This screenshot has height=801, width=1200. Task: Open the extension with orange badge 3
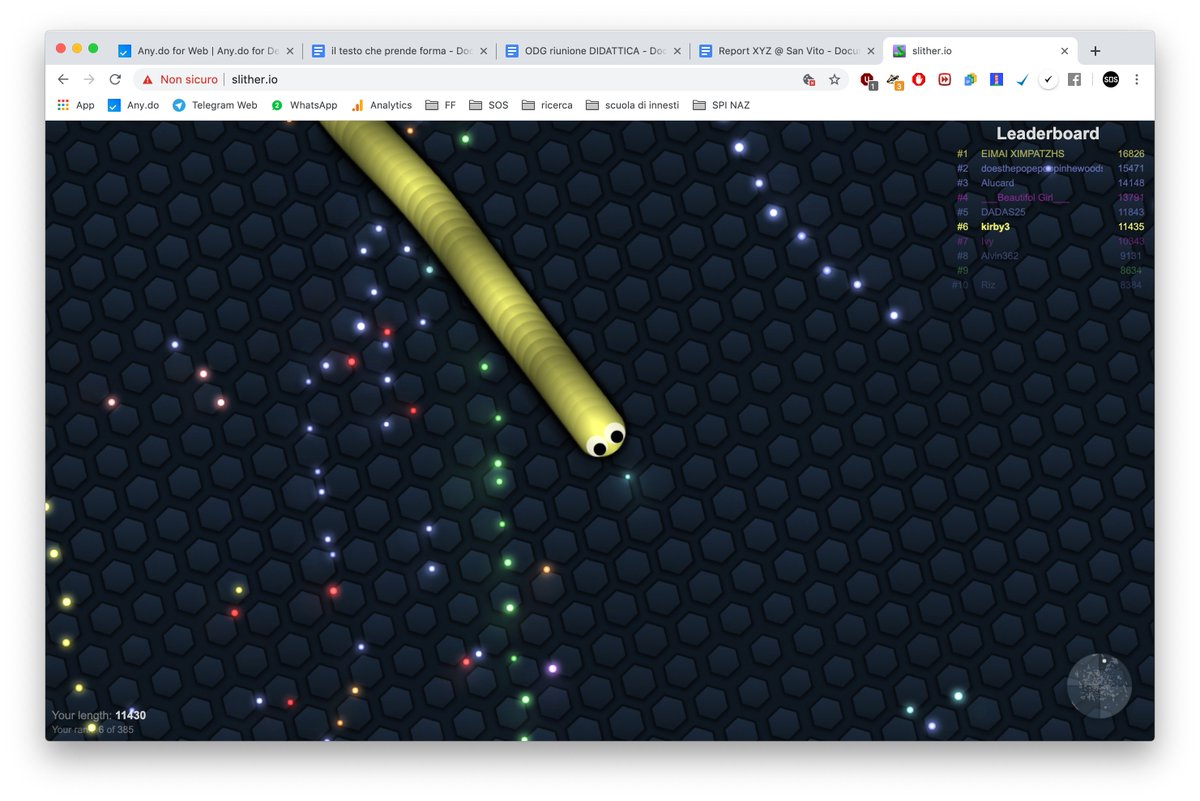(894, 80)
